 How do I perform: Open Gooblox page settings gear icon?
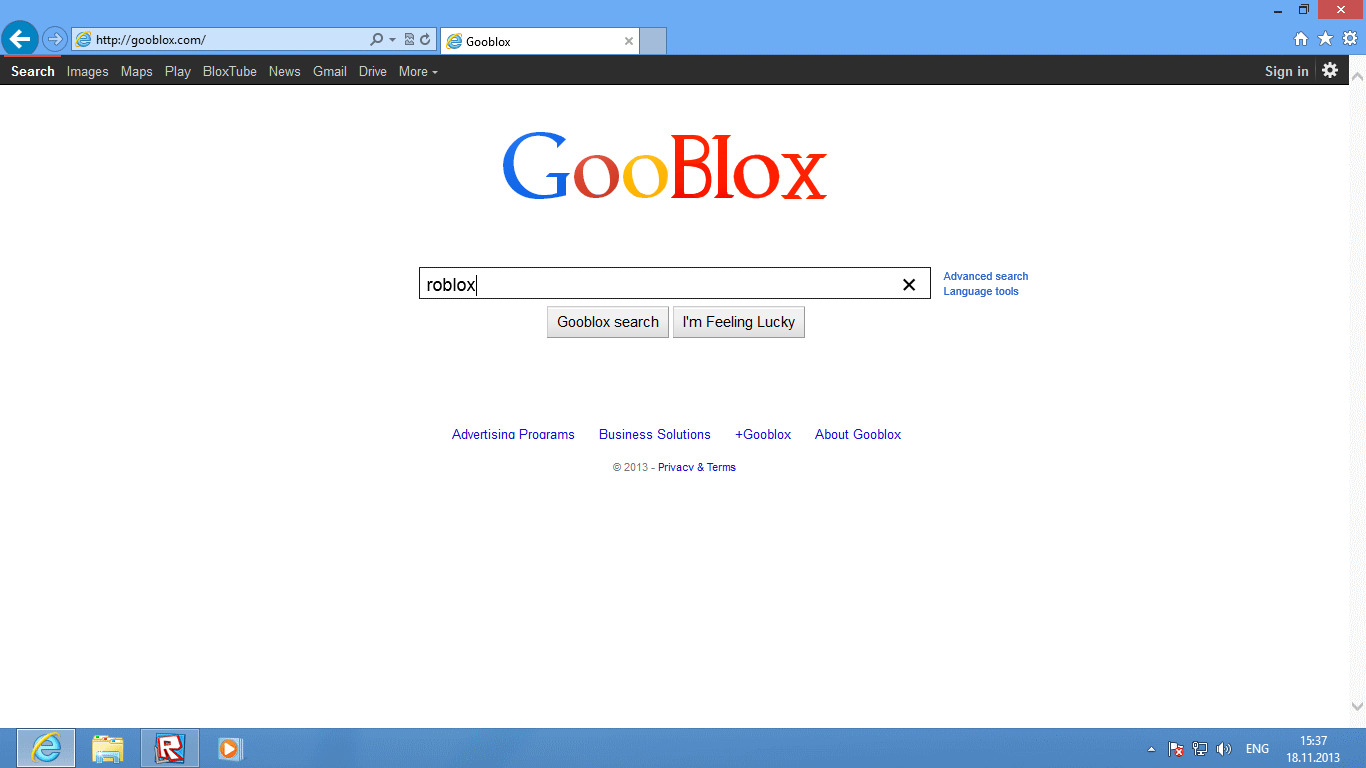click(1330, 70)
